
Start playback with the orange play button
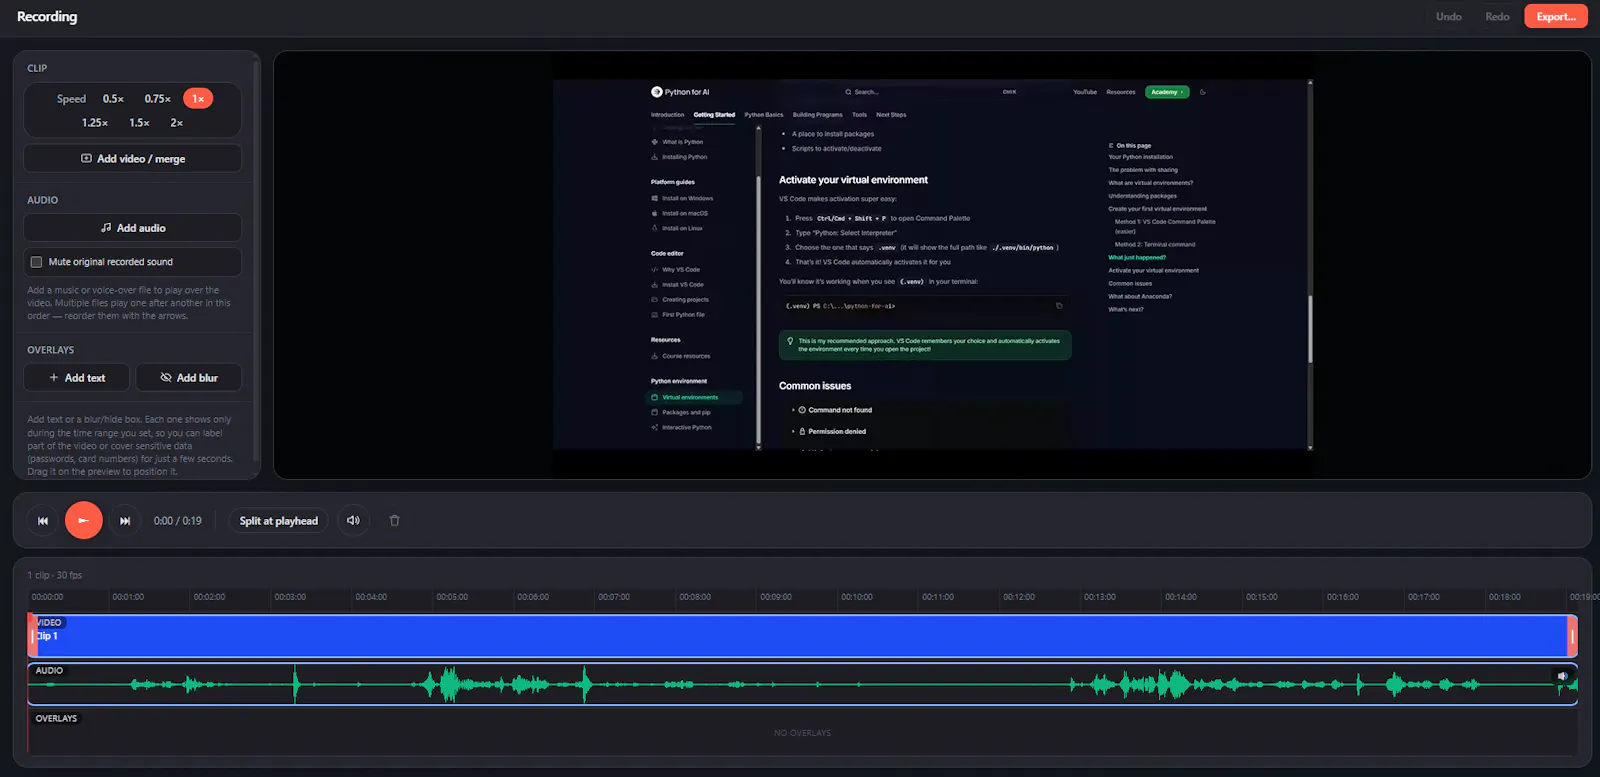point(84,521)
